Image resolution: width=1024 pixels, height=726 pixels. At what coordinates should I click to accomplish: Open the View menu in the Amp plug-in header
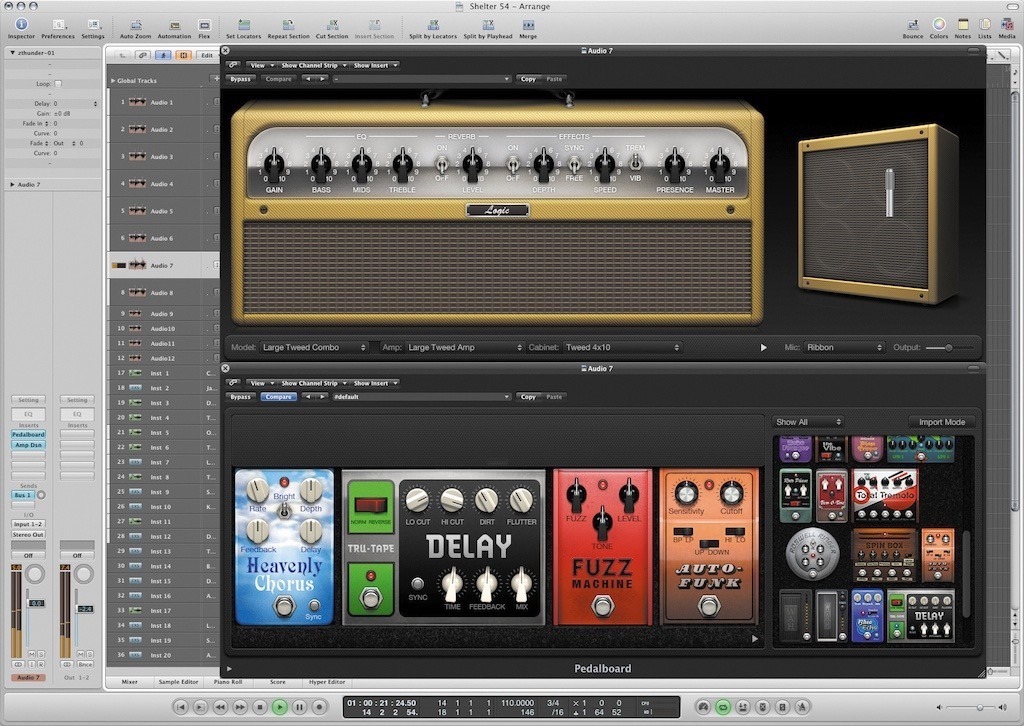[261, 65]
